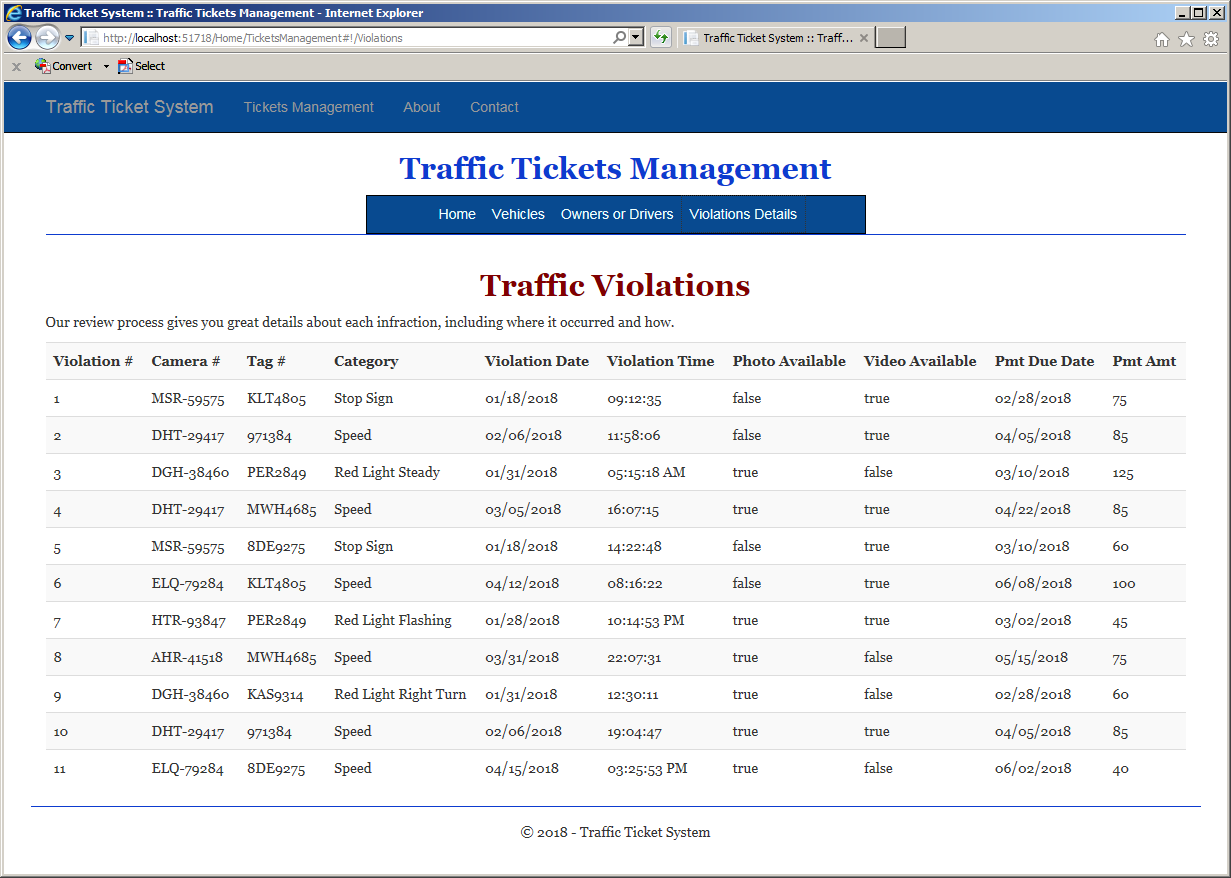Open the Tools gear icon
Screen dimensions: 1231x878
[x=1211, y=39]
